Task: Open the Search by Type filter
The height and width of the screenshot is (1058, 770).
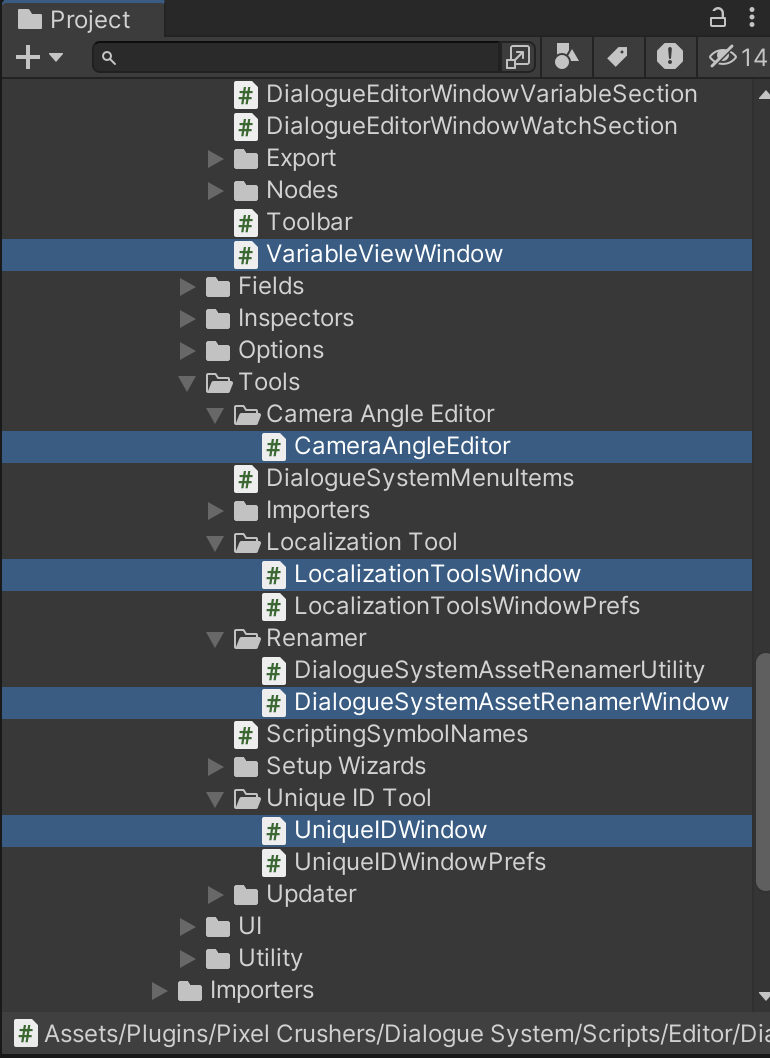Action: [566, 57]
